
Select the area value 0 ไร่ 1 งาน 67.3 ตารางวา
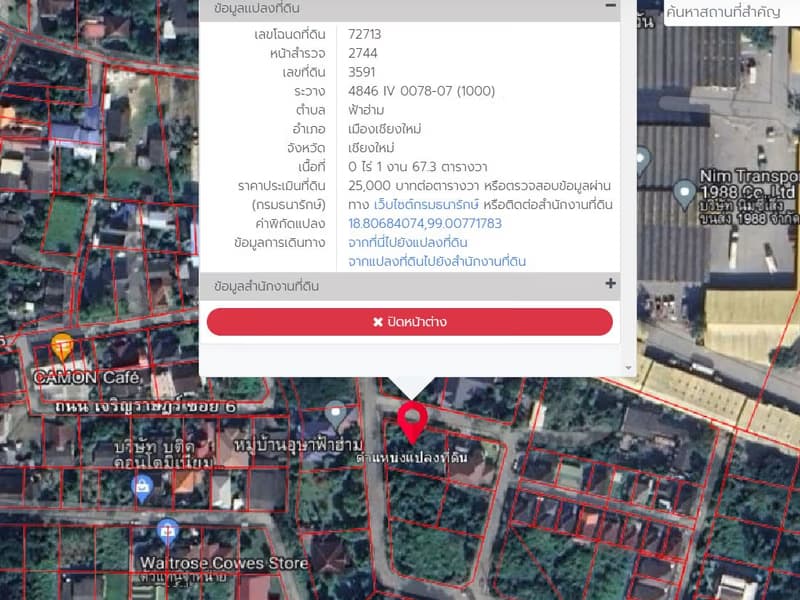tap(417, 167)
